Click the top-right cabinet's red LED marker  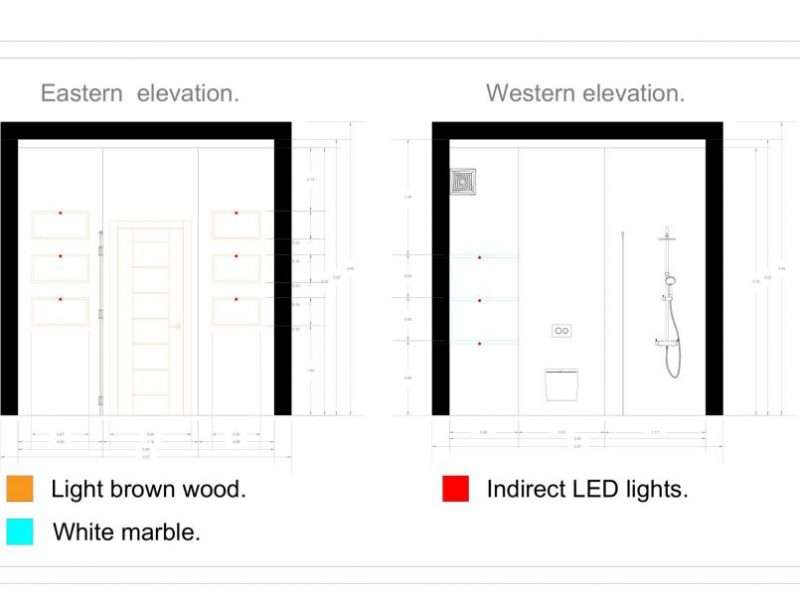point(236,213)
